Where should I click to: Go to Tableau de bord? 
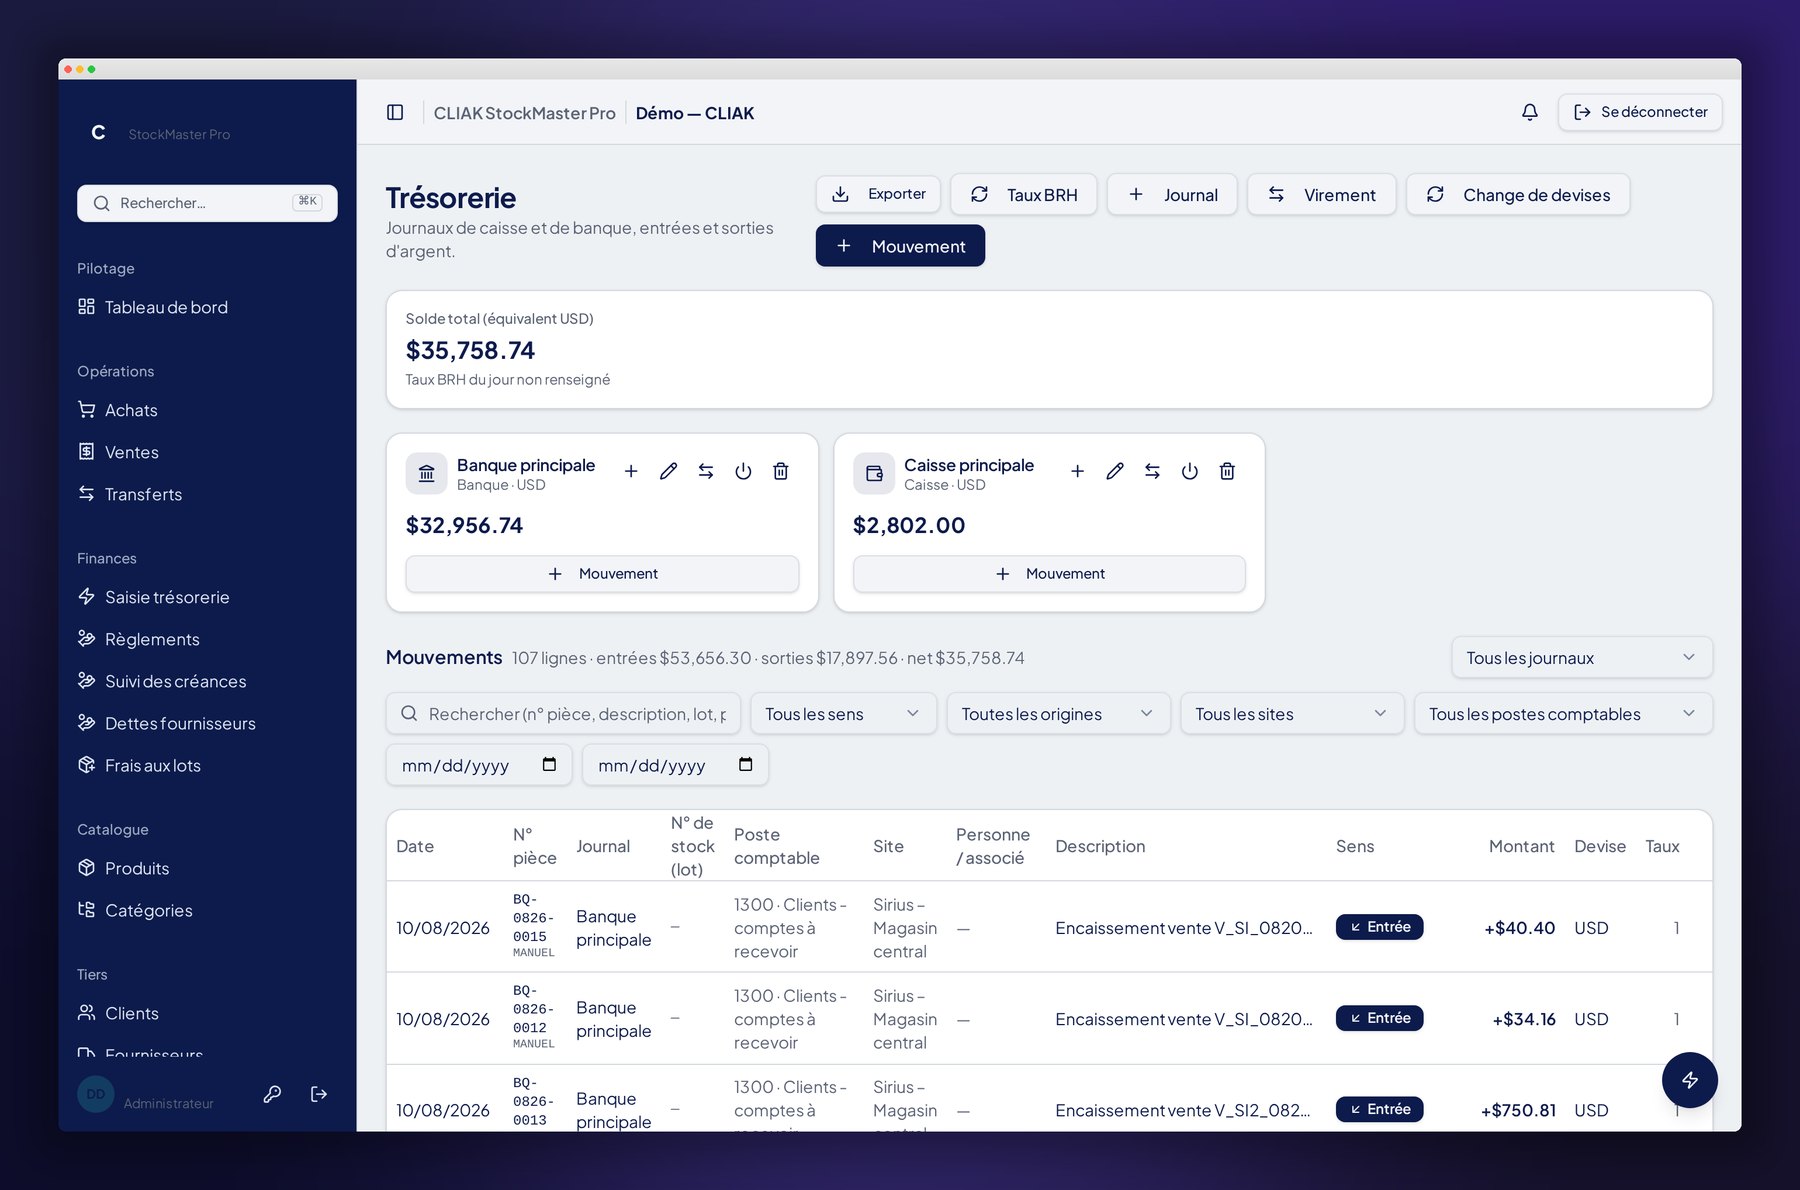click(166, 307)
